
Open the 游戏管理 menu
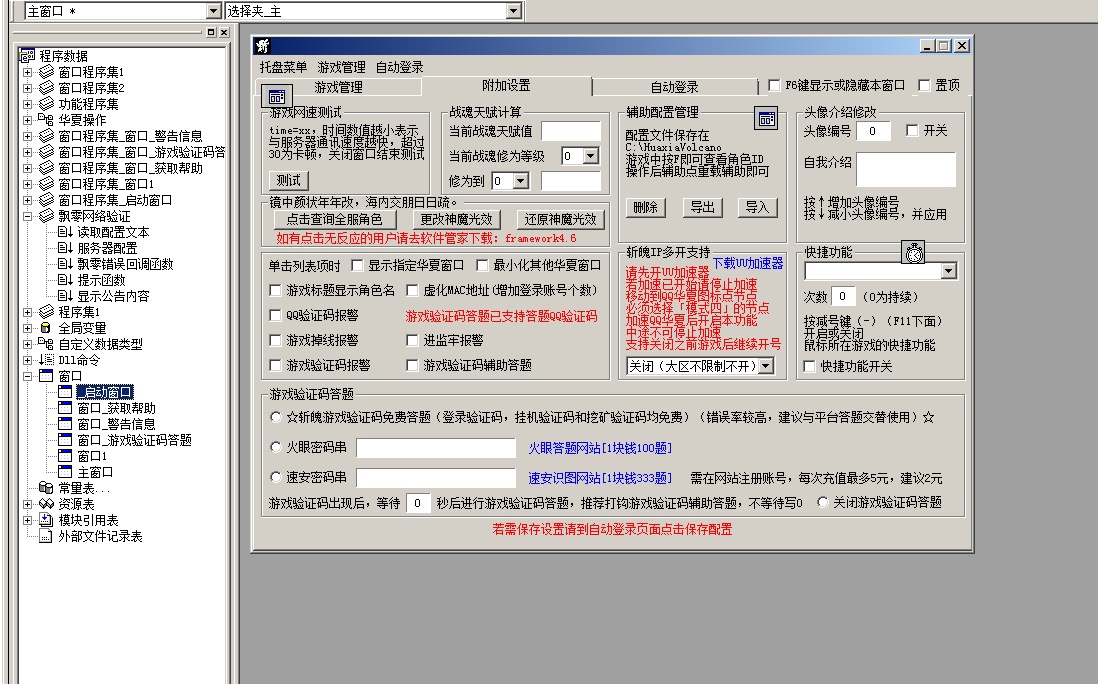coord(341,67)
